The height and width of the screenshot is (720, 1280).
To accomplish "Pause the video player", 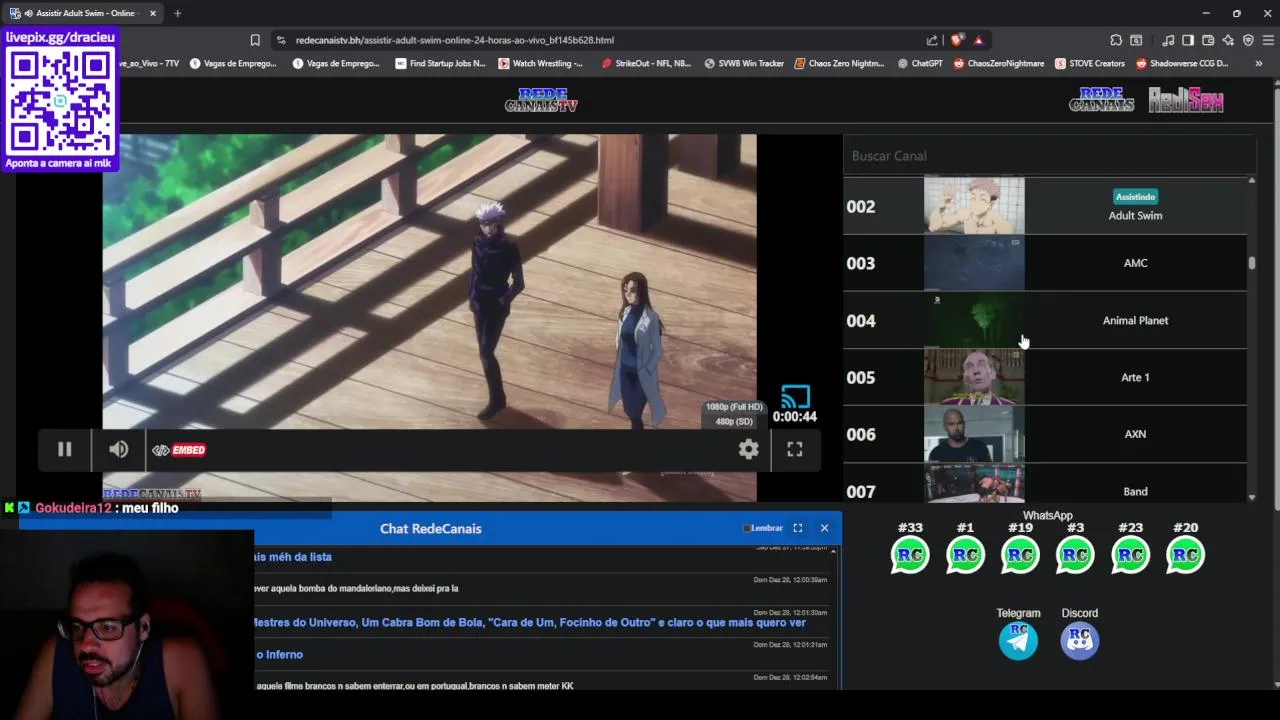I will click(x=64, y=450).
